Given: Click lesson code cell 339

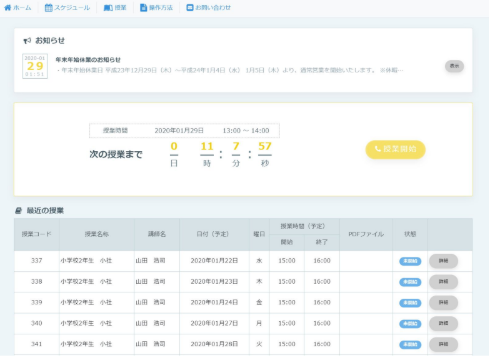Looking at the screenshot, I should click(x=37, y=302).
